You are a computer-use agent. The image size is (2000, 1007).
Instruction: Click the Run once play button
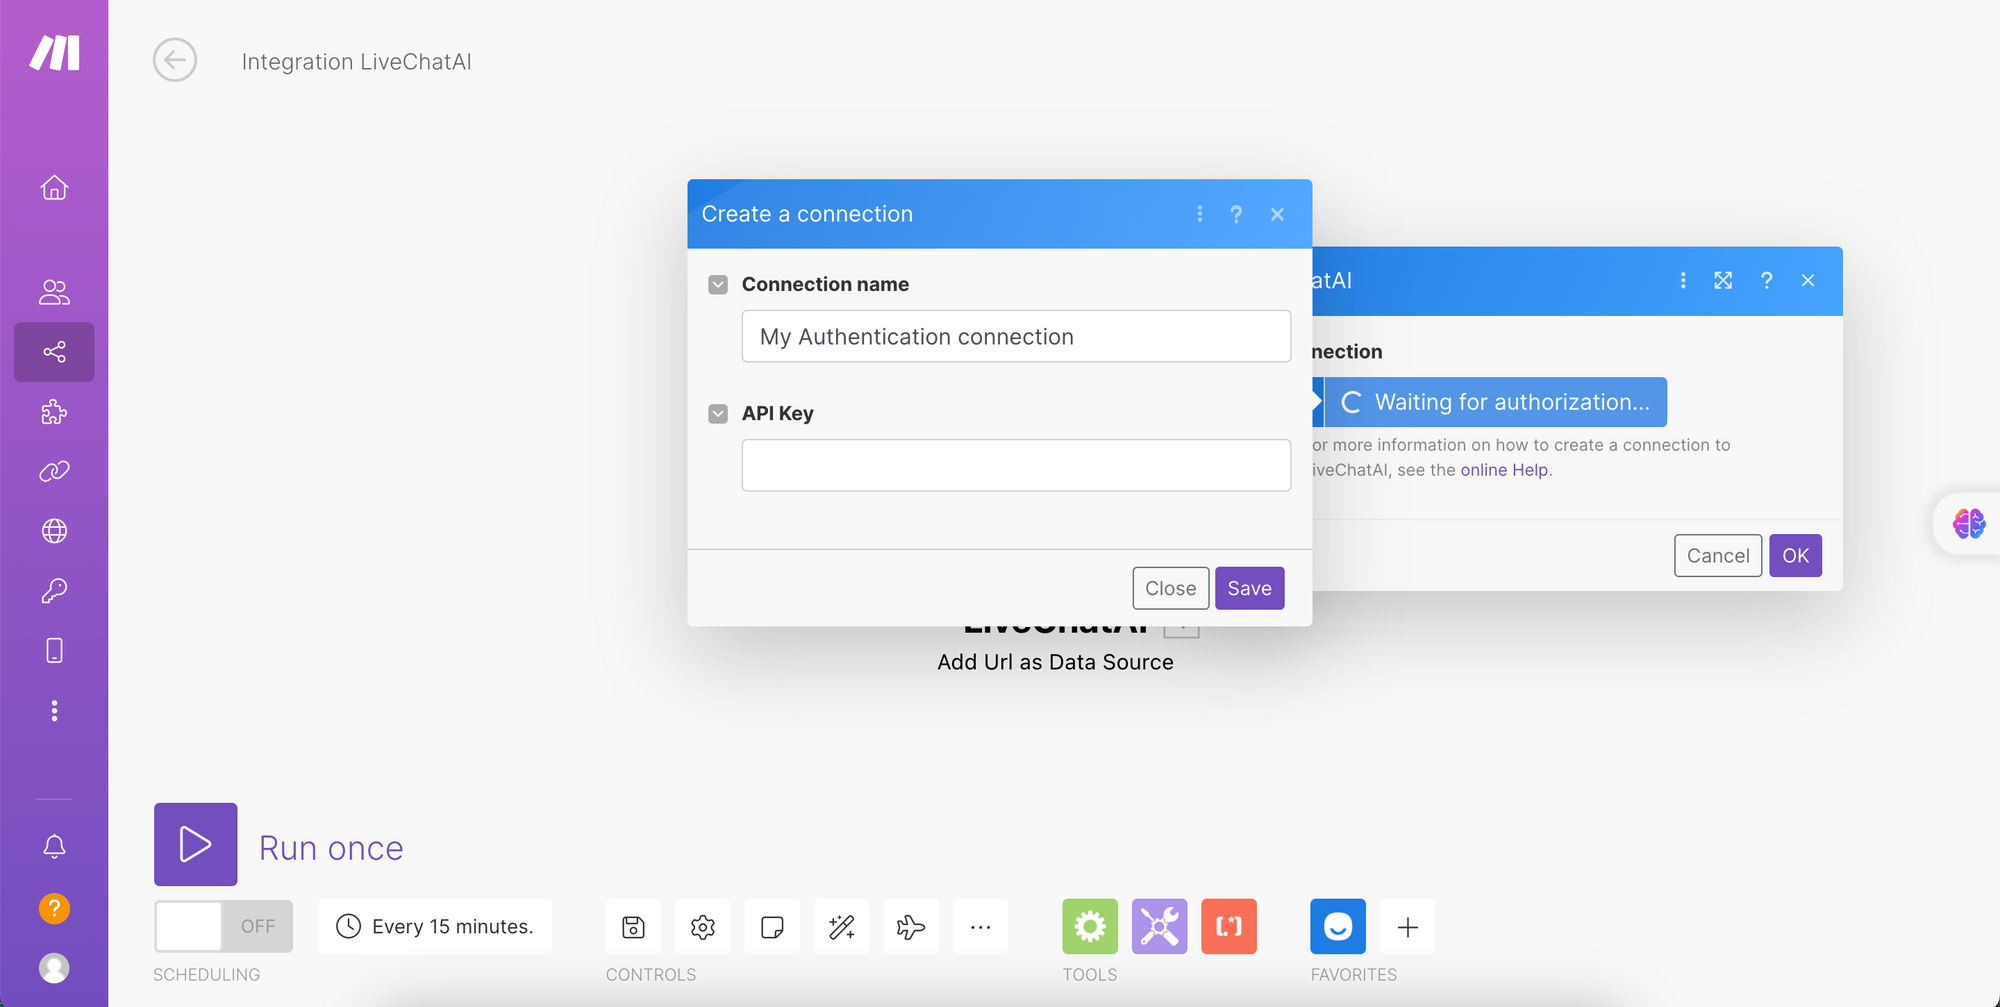coord(196,844)
